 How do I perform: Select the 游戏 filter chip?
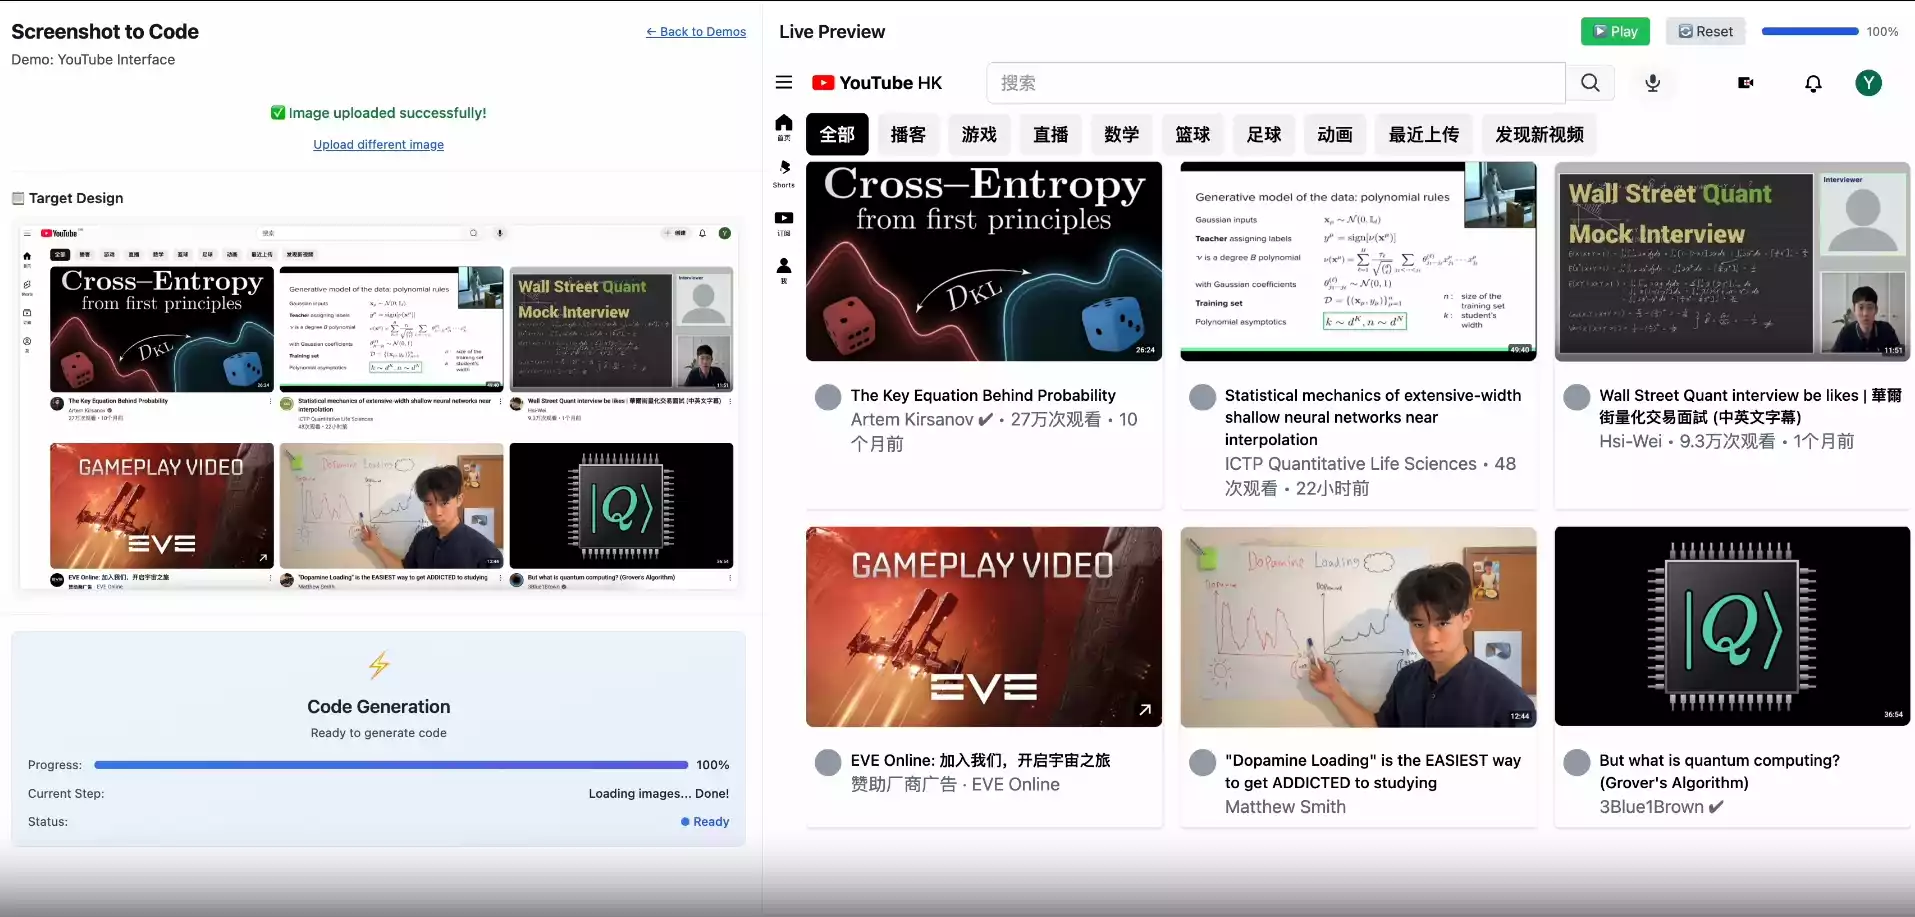(x=979, y=134)
